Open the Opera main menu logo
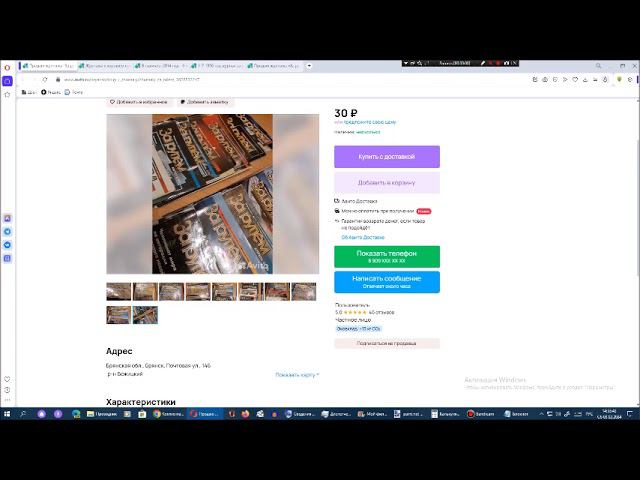This screenshot has width=640, height=480. (x=7, y=67)
